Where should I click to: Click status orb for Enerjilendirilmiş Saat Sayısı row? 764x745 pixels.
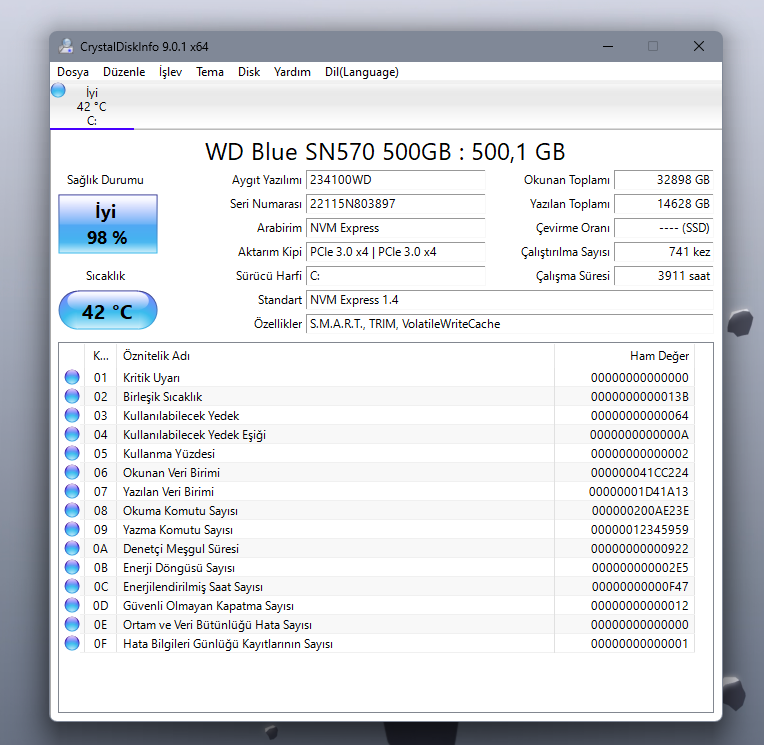[x=72, y=586]
